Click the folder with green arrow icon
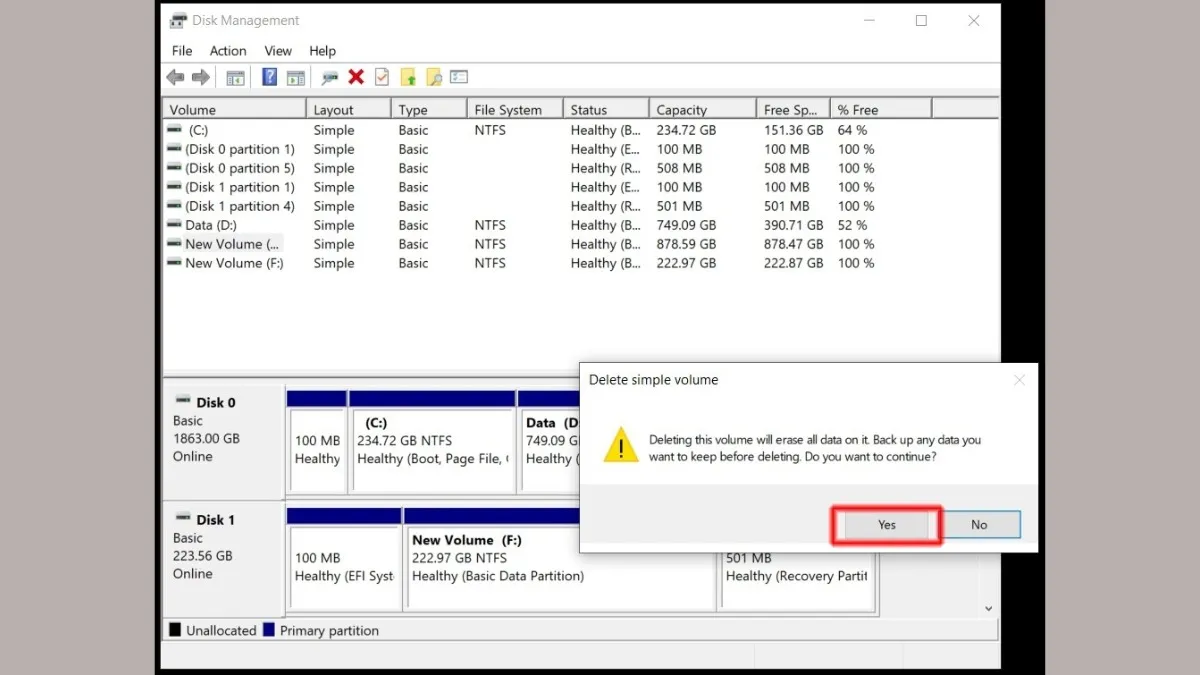 click(408, 78)
